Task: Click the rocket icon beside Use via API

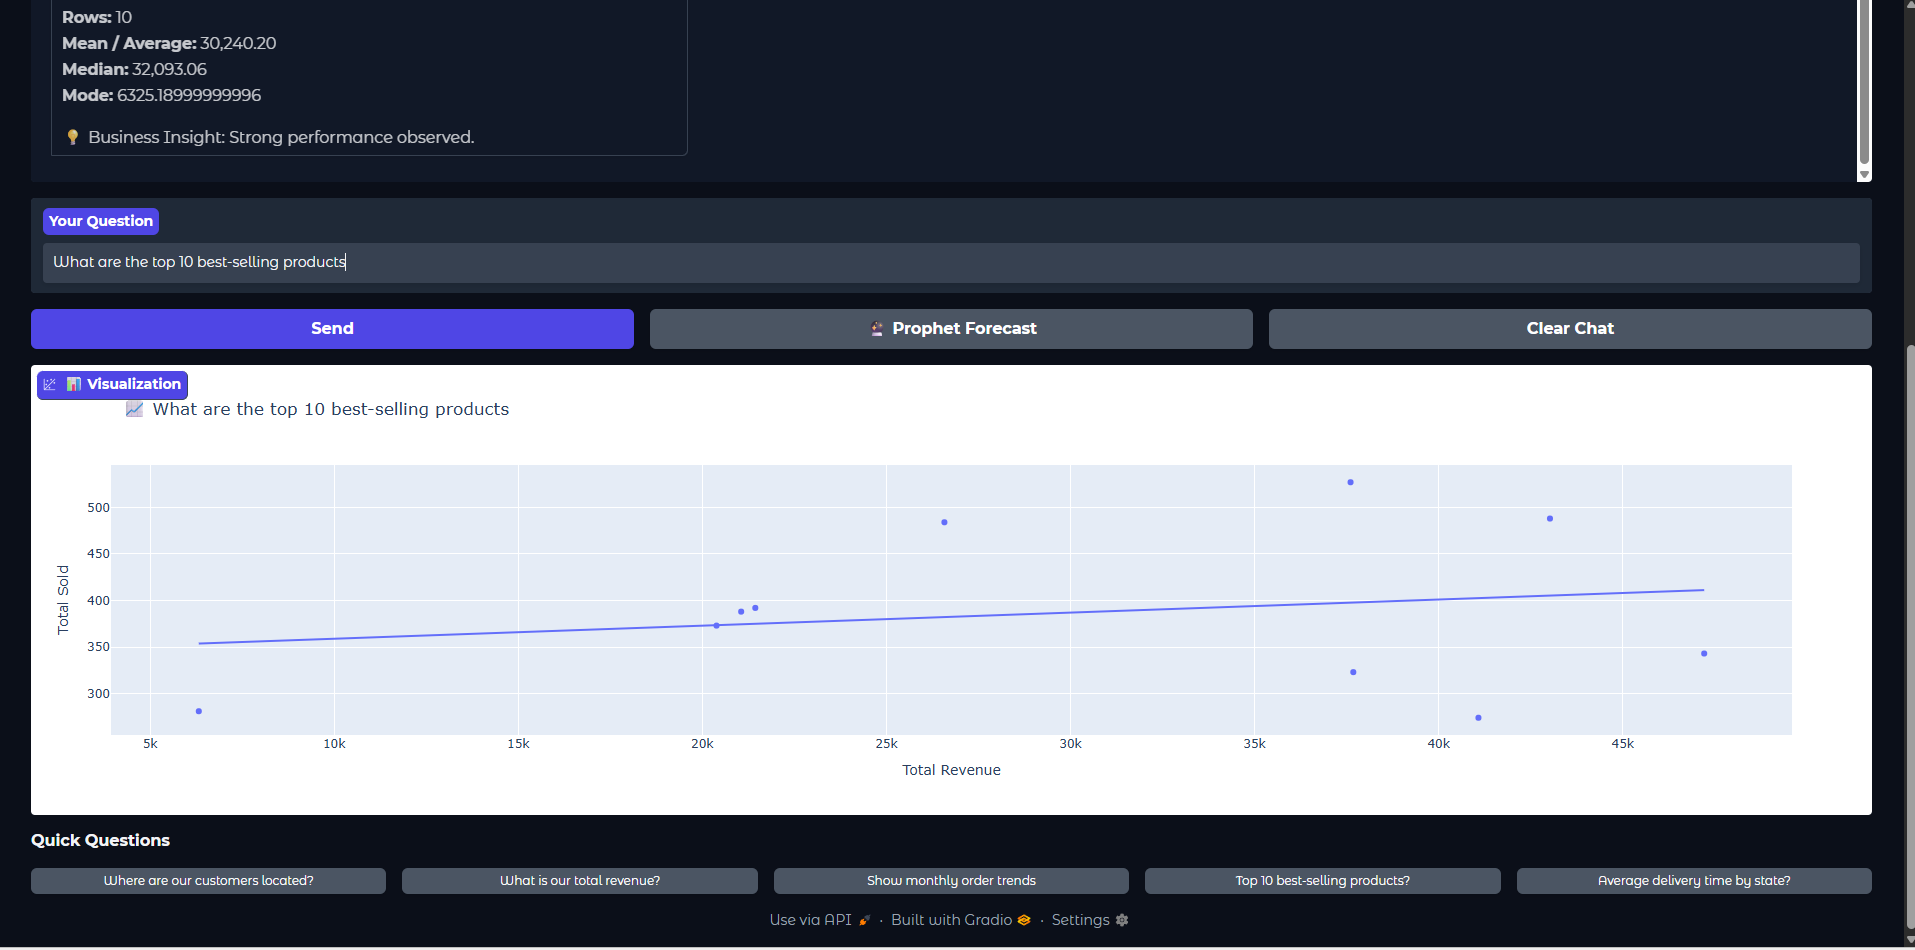Action: coord(865,920)
